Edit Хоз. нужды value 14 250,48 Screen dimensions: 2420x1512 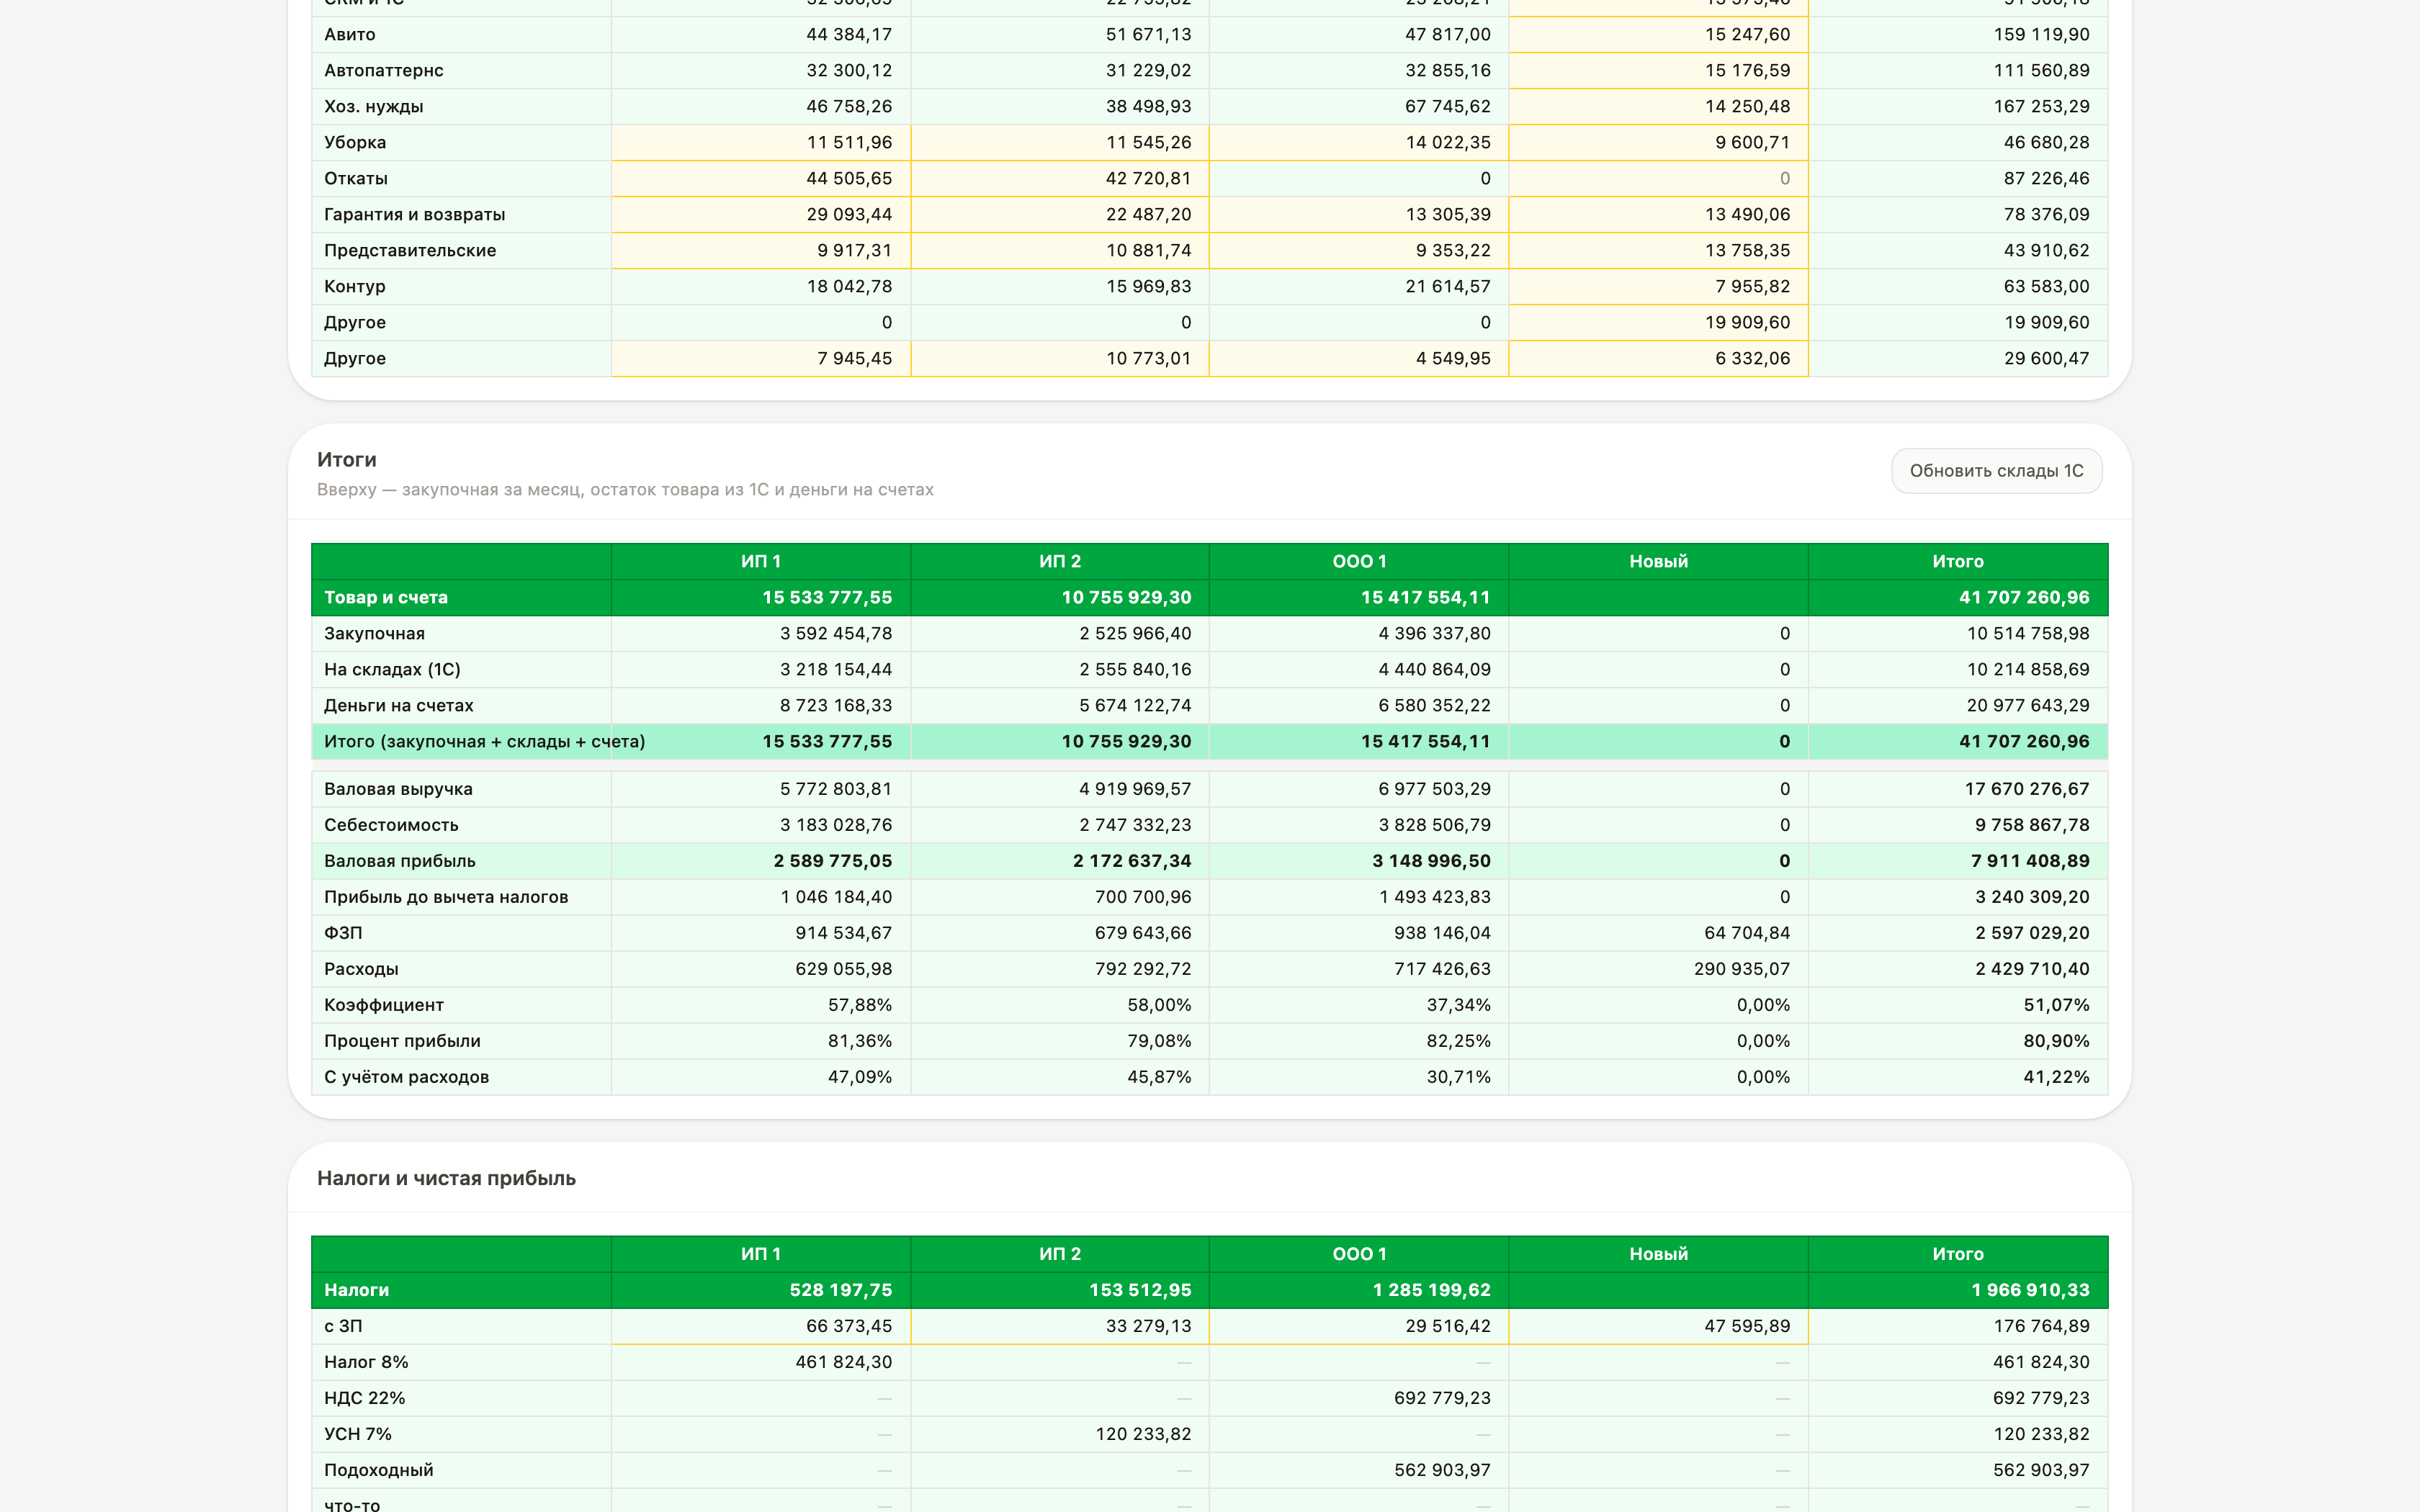[1659, 107]
